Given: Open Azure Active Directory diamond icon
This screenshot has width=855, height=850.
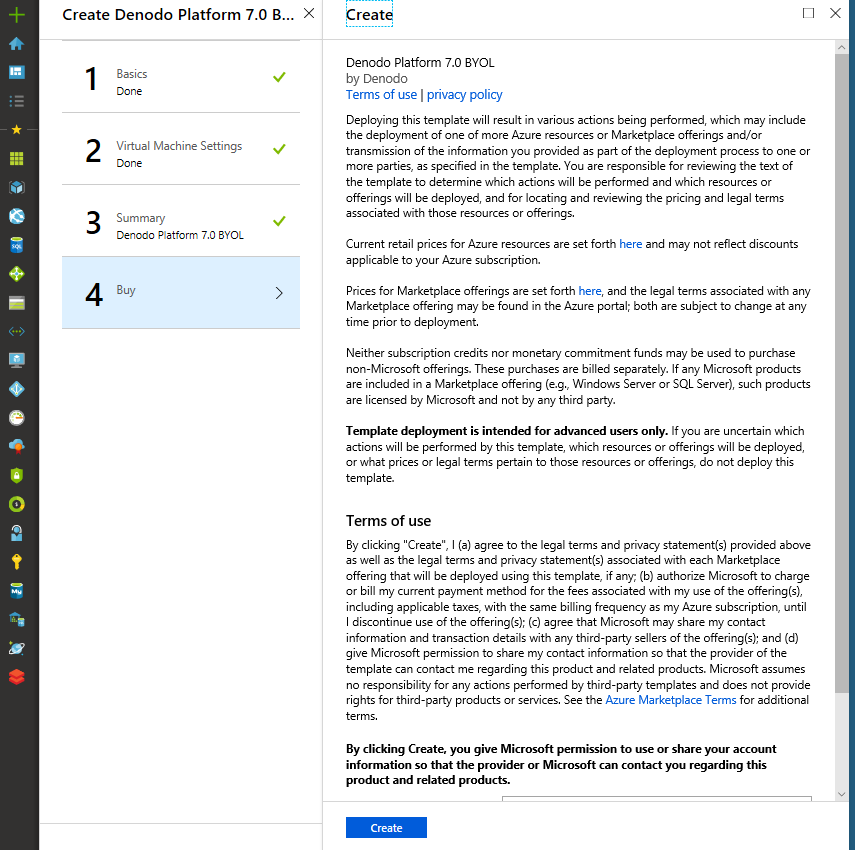Looking at the screenshot, I should (17, 389).
